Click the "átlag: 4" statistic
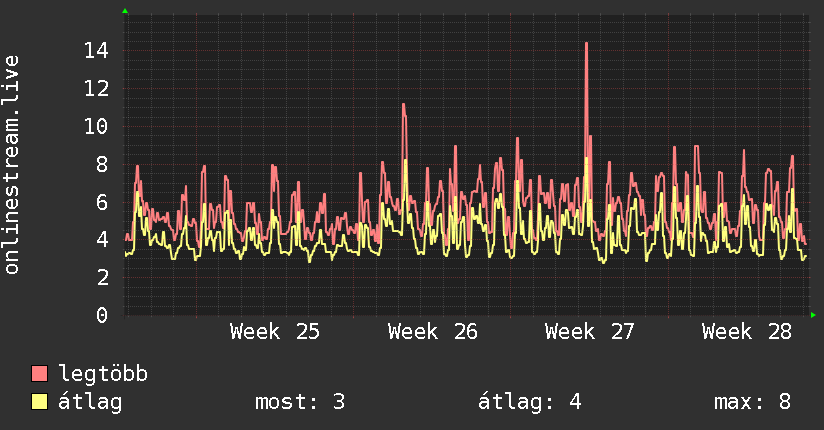Image resolution: width=824 pixels, height=430 pixels. click(x=530, y=402)
